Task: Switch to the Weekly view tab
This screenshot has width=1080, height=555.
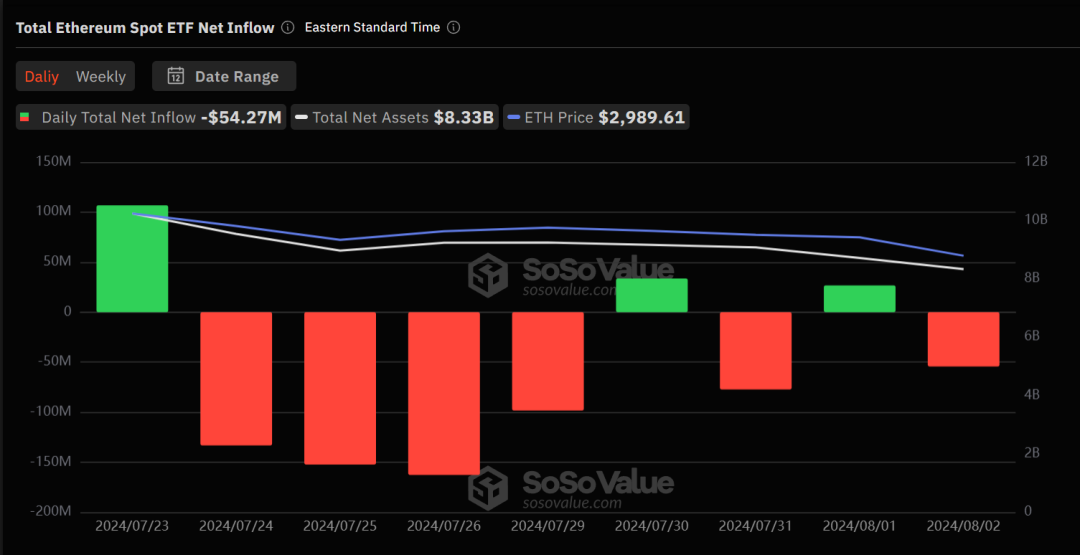Action: point(101,76)
